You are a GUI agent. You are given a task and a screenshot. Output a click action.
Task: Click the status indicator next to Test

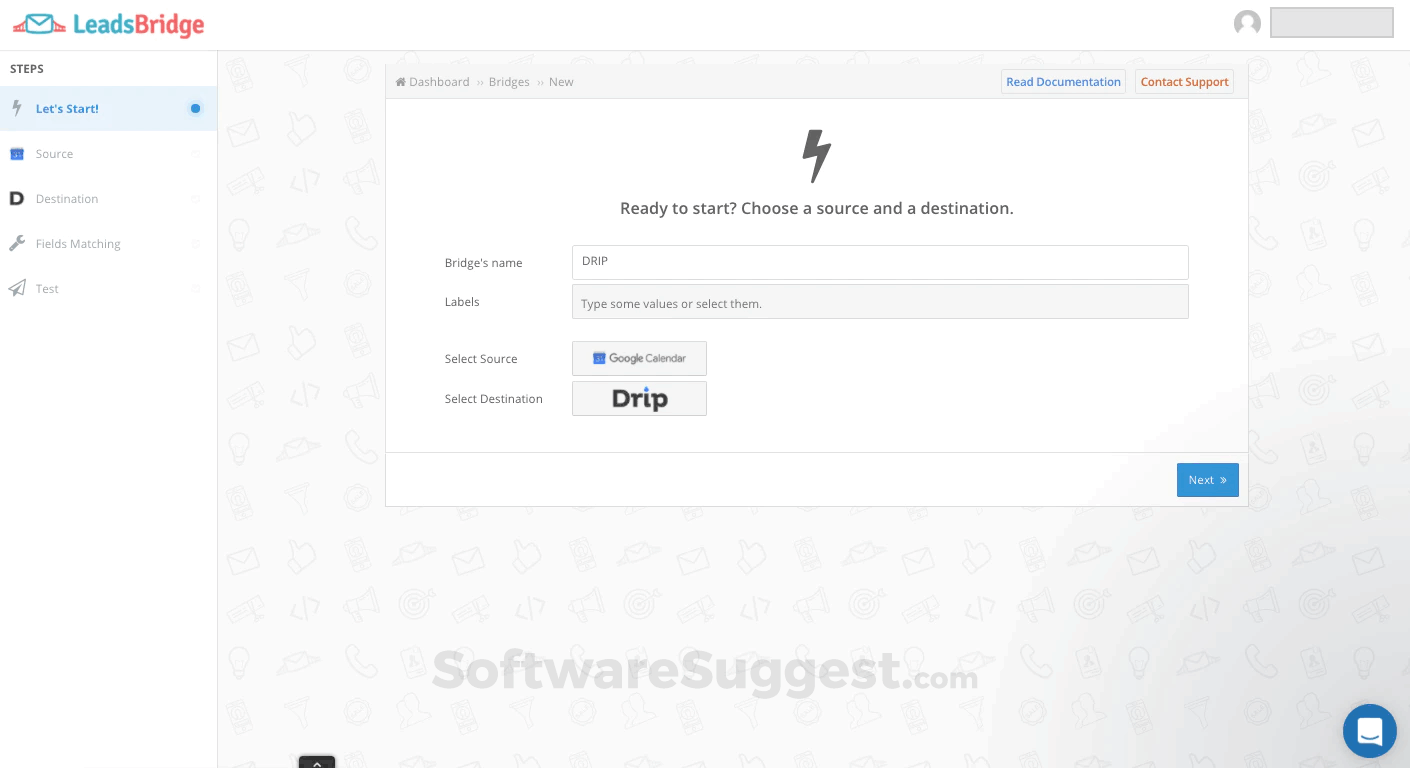click(195, 288)
